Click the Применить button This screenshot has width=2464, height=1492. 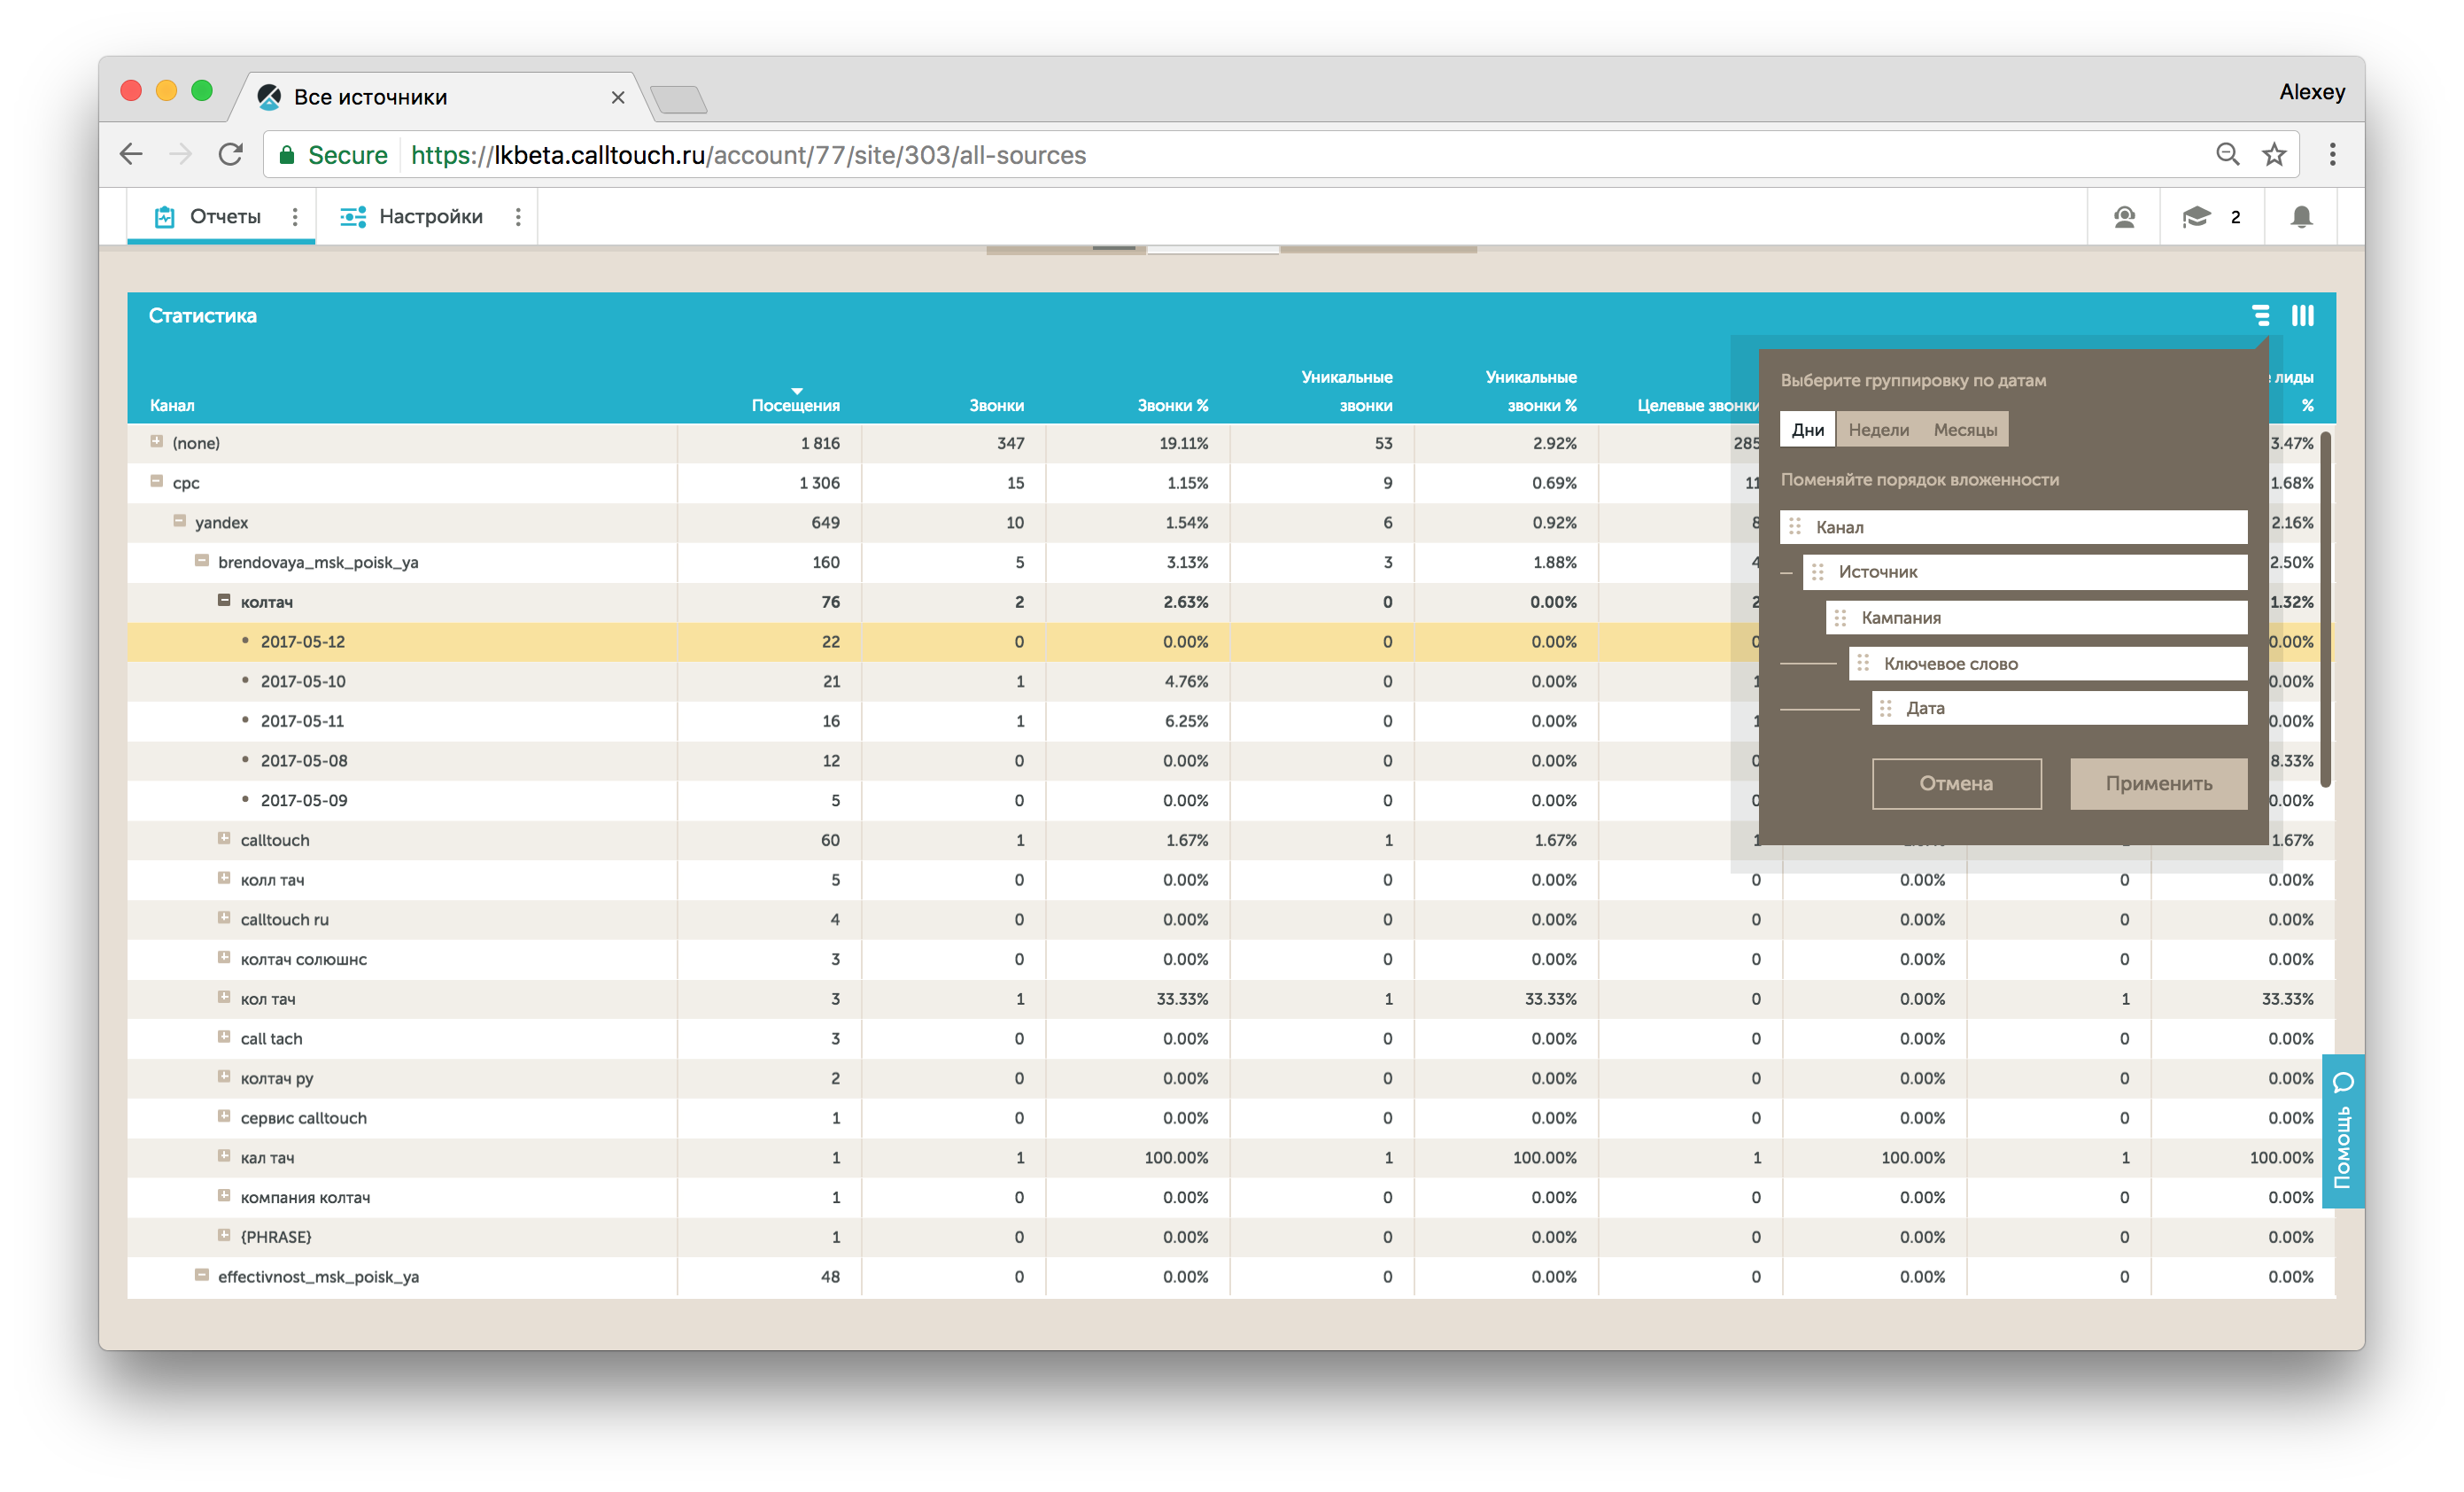click(x=2158, y=784)
